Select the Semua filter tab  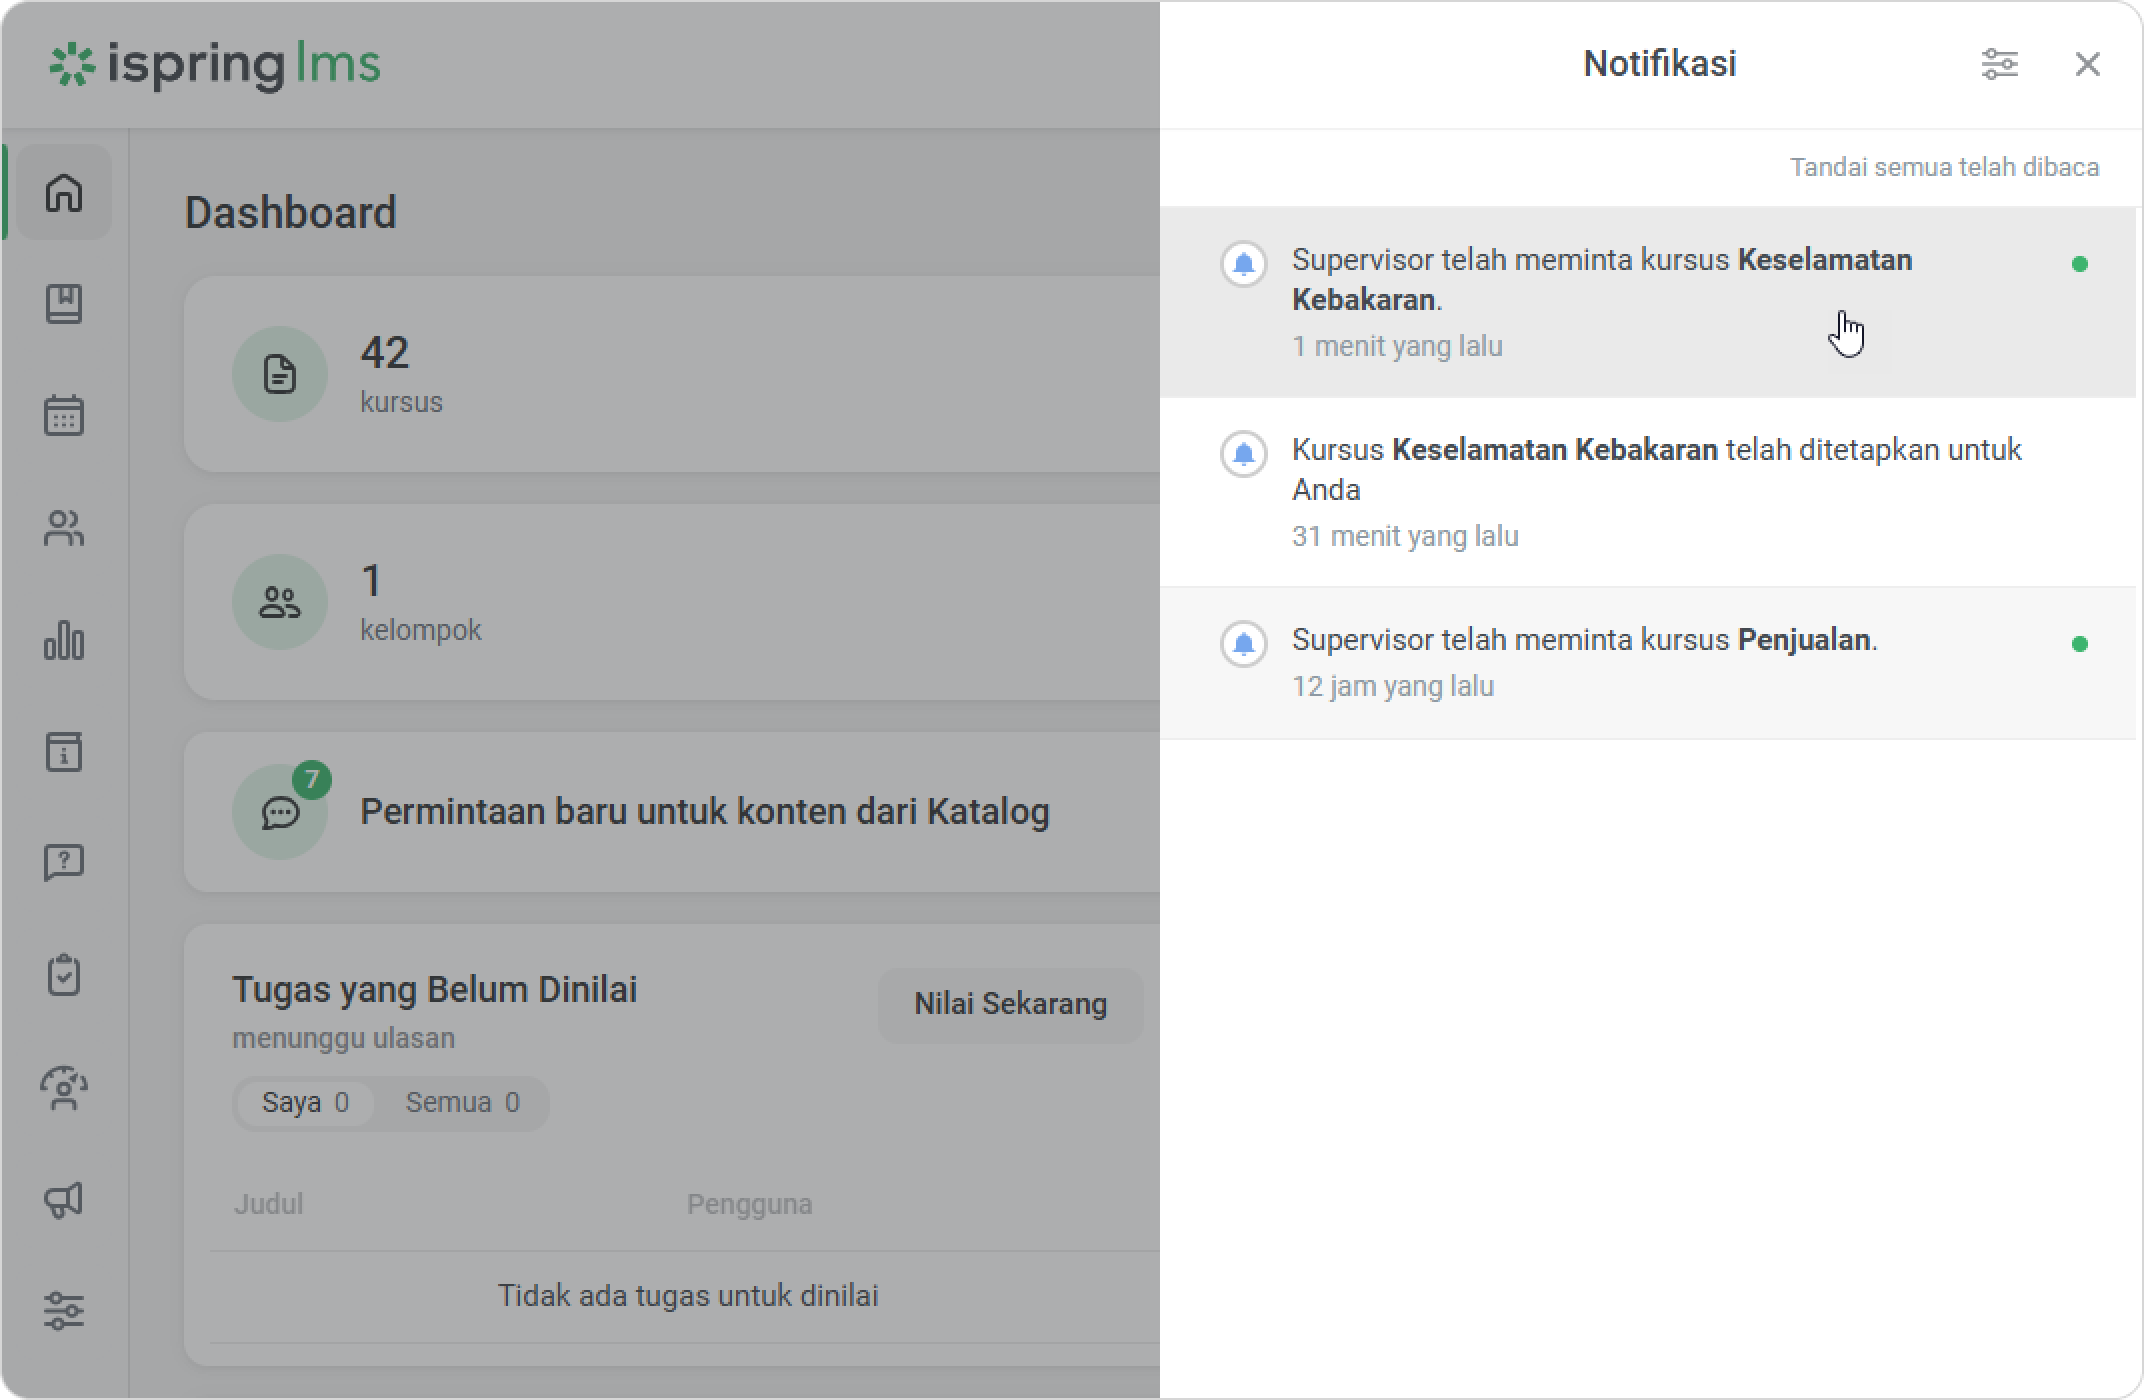coord(462,1103)
